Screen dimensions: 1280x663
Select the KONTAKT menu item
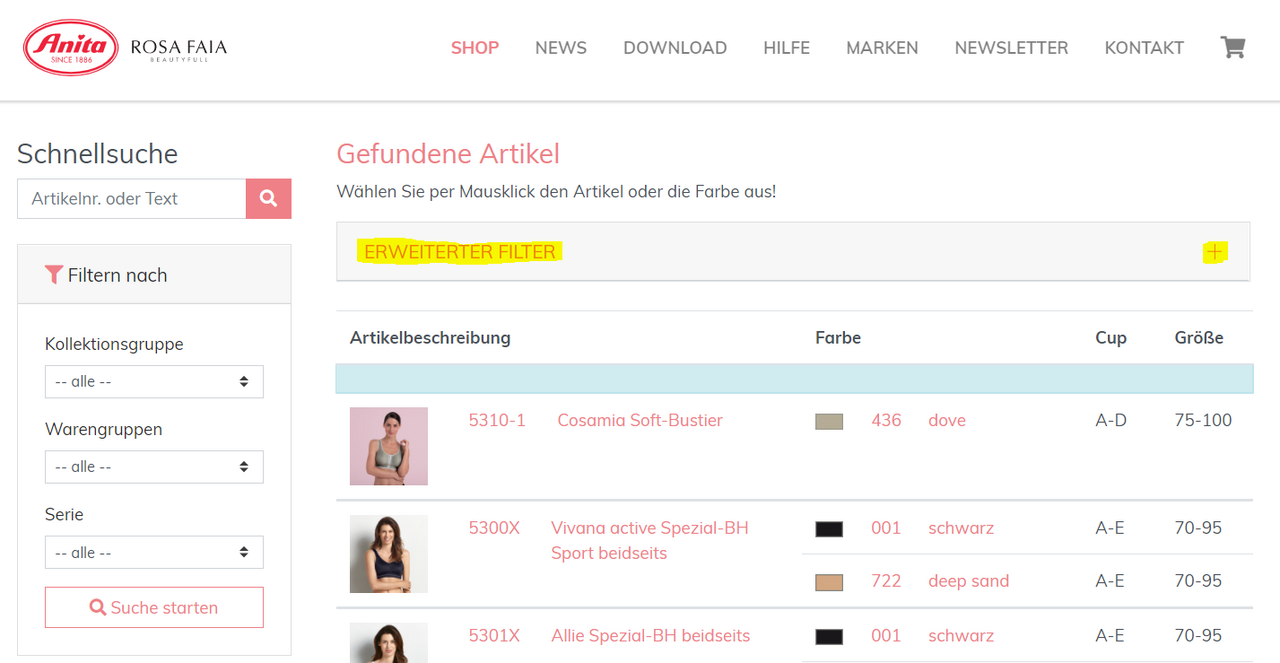(x=1144, y=48)
